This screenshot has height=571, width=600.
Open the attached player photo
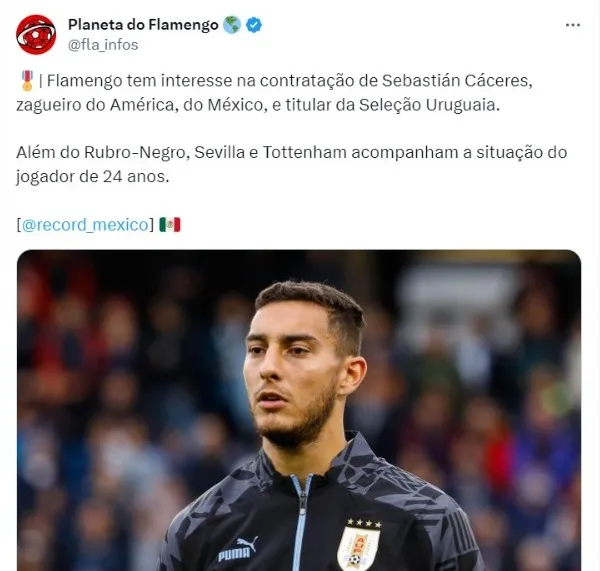coord(299,410)
